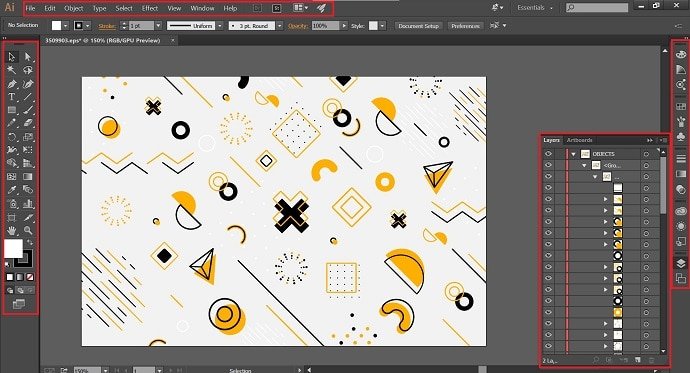Open the Symbols panel (club icon)
The width and height of the screenshot is (690, 373).
tap(681, 137)
